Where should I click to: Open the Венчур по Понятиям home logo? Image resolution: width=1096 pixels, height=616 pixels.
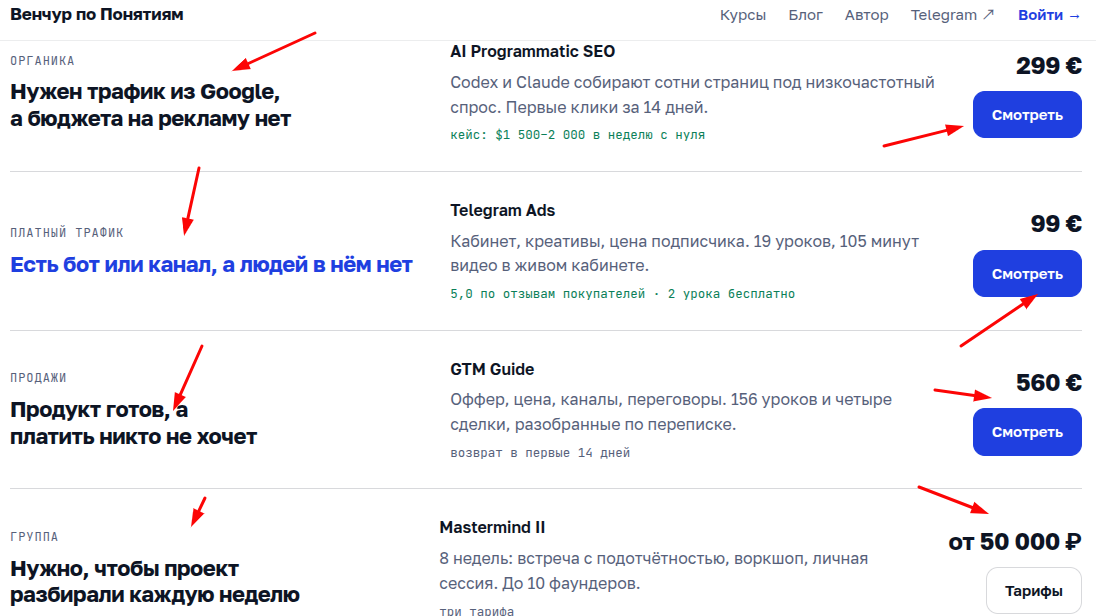tap(96, 15)
